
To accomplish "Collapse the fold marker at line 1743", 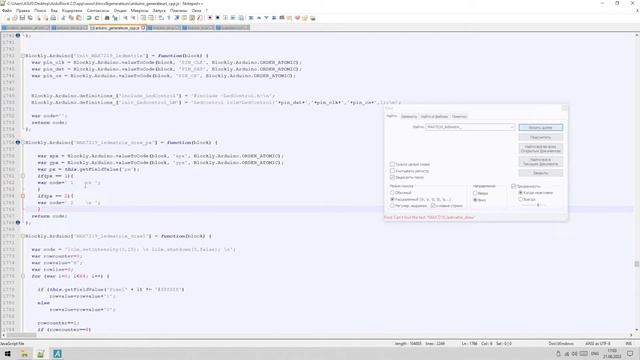I will click(23, 56).
